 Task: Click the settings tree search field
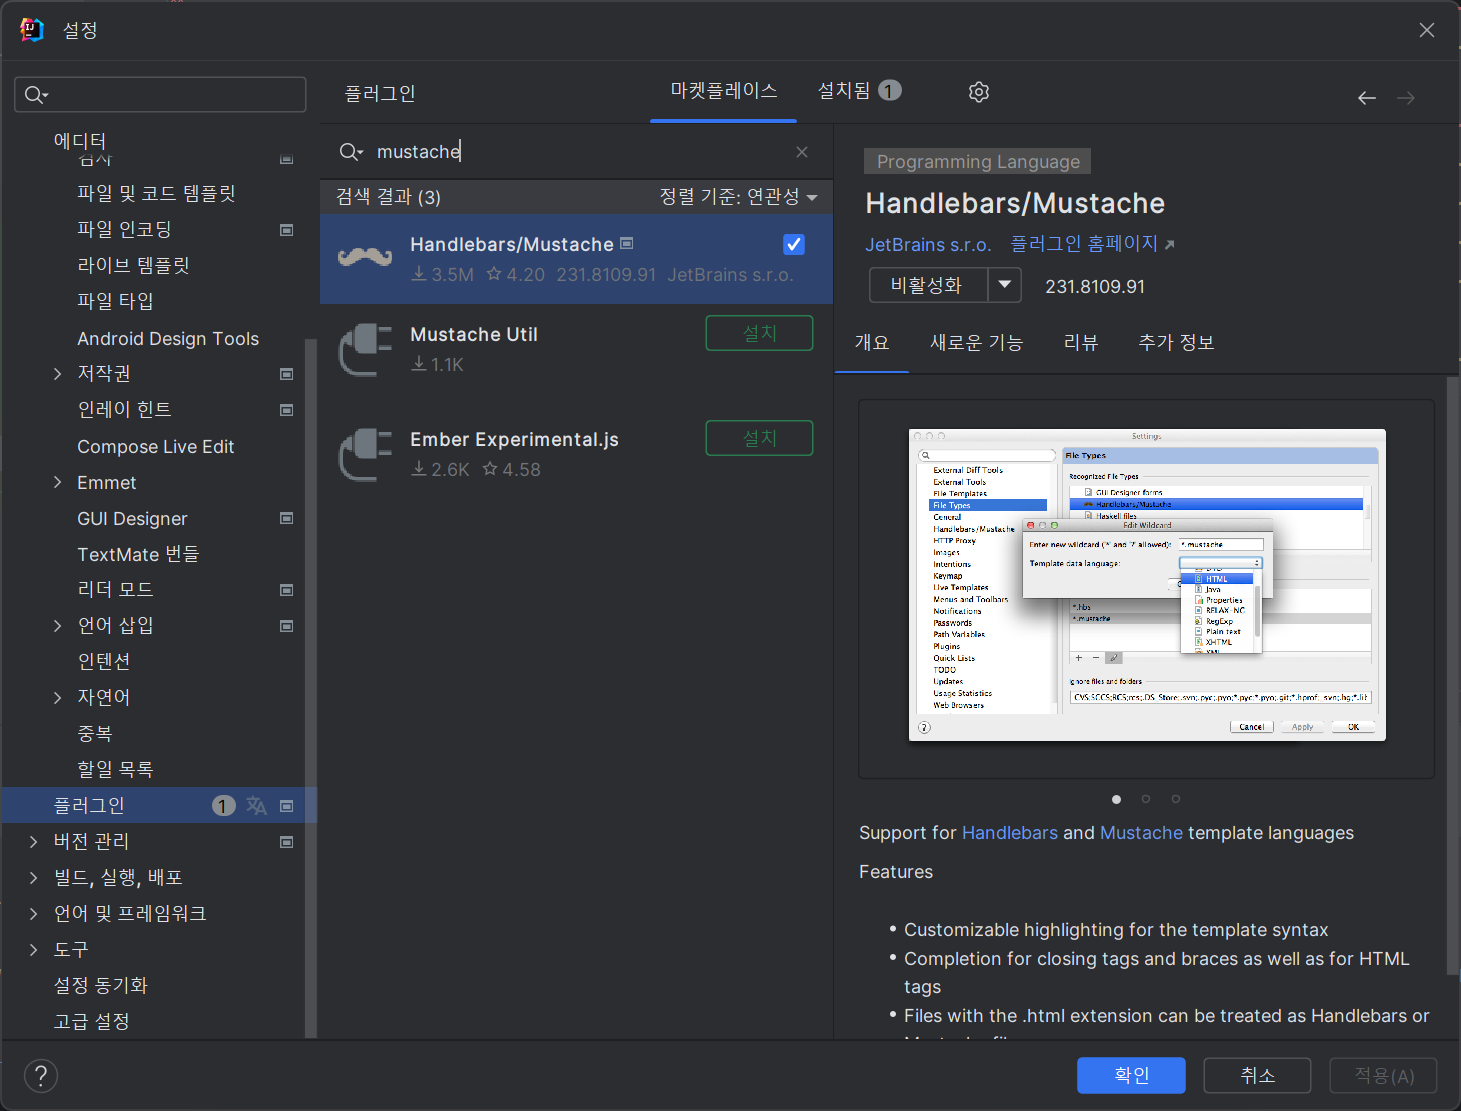[160, 95]
